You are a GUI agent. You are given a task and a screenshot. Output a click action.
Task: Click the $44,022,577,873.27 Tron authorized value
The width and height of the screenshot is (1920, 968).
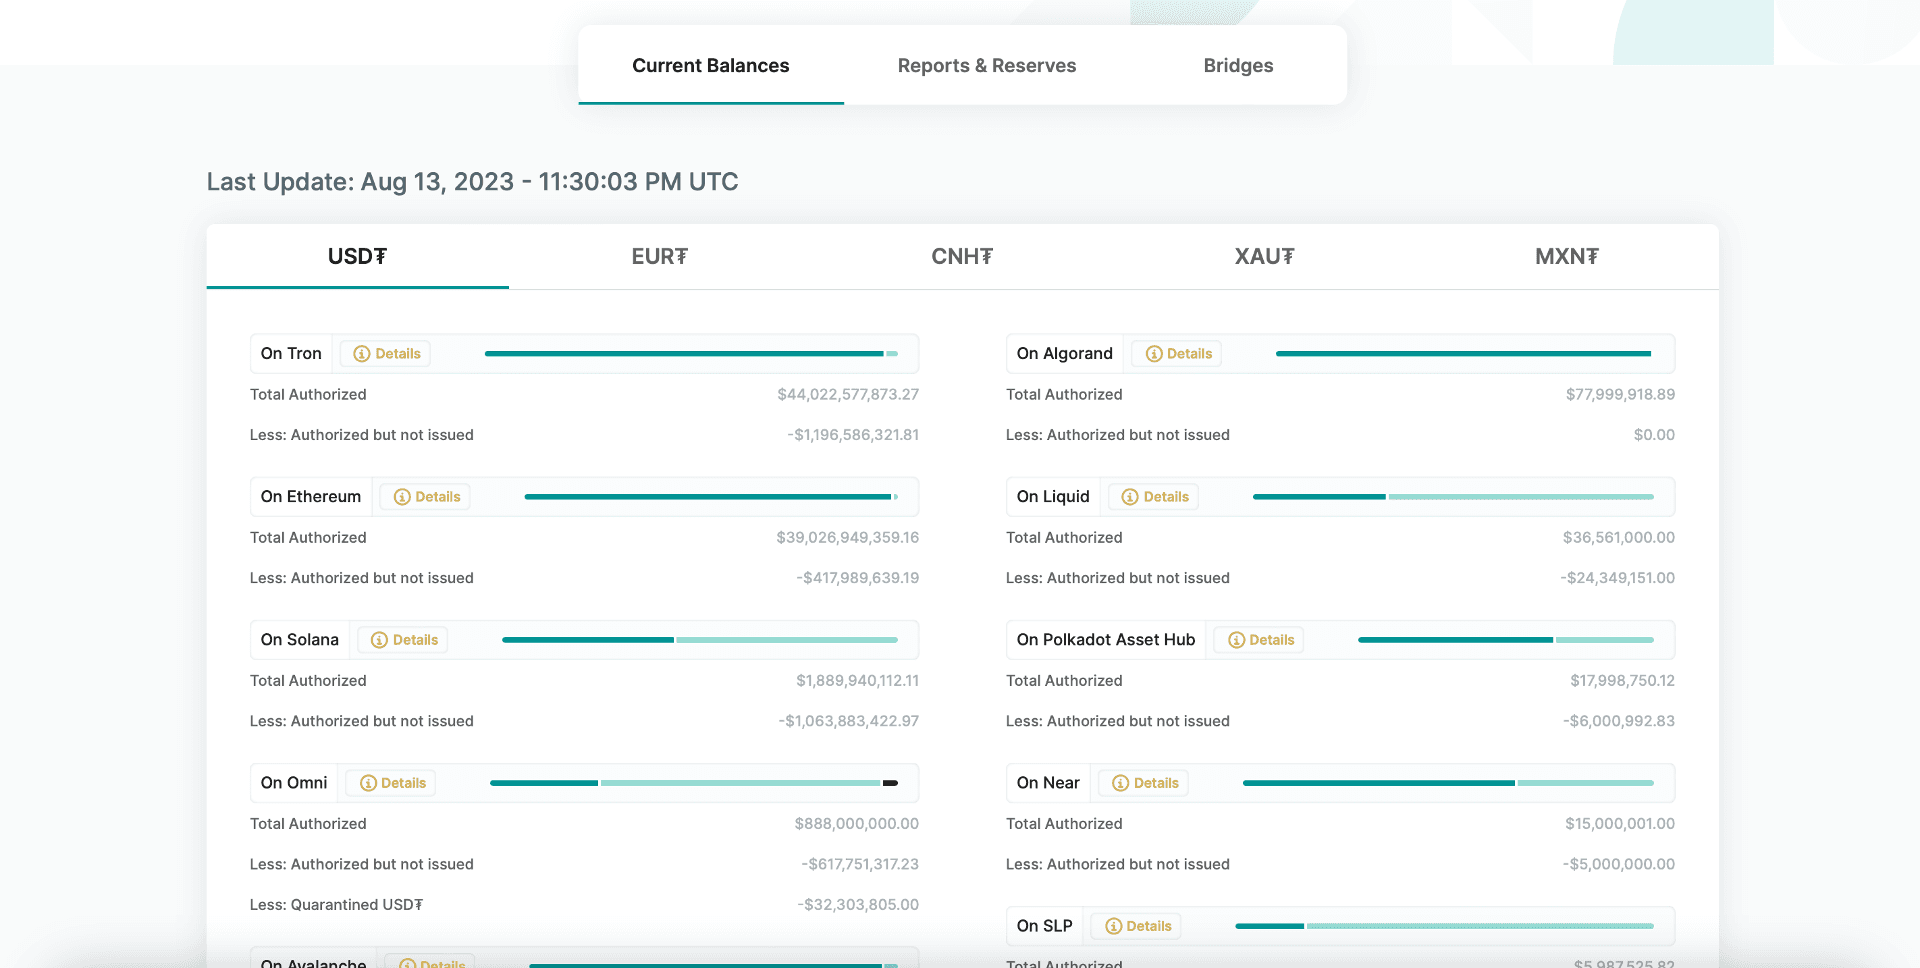[848, 395]
